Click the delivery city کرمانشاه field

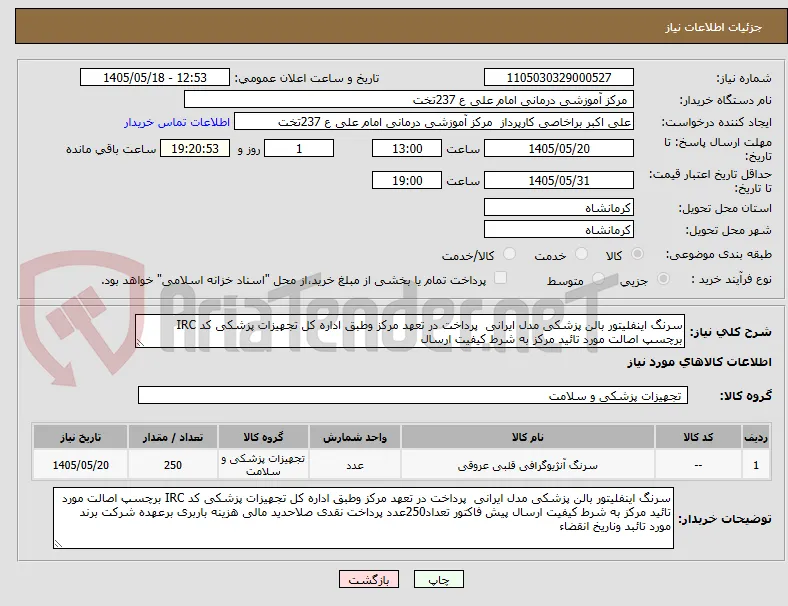point(558,230)
